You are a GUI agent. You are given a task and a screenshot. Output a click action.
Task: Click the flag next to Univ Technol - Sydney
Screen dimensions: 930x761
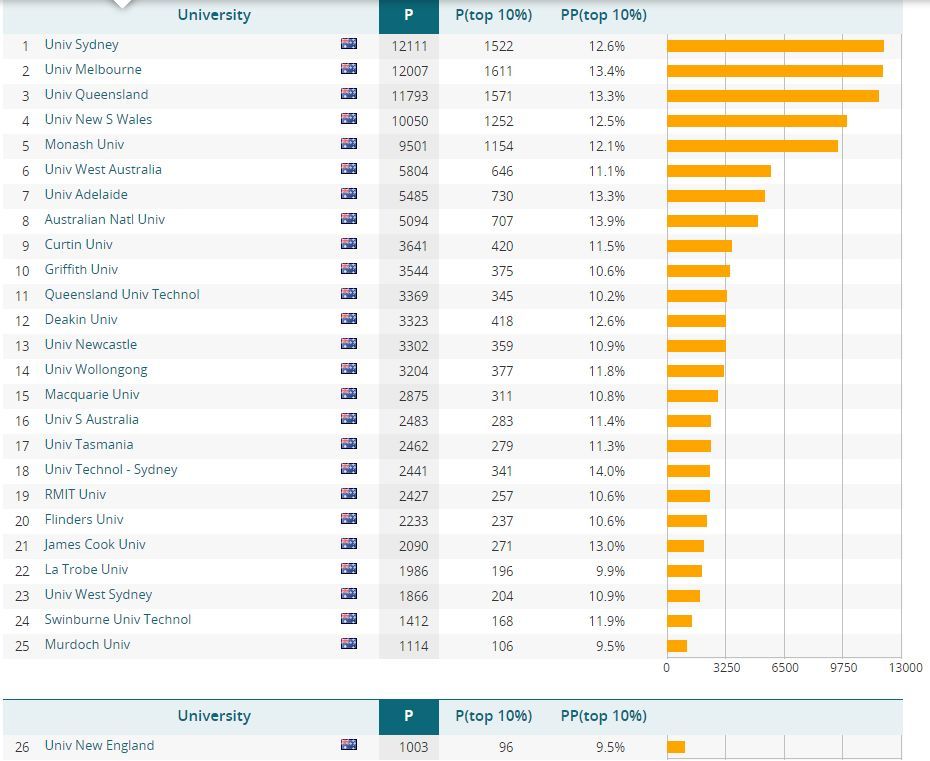coord(349,468)
